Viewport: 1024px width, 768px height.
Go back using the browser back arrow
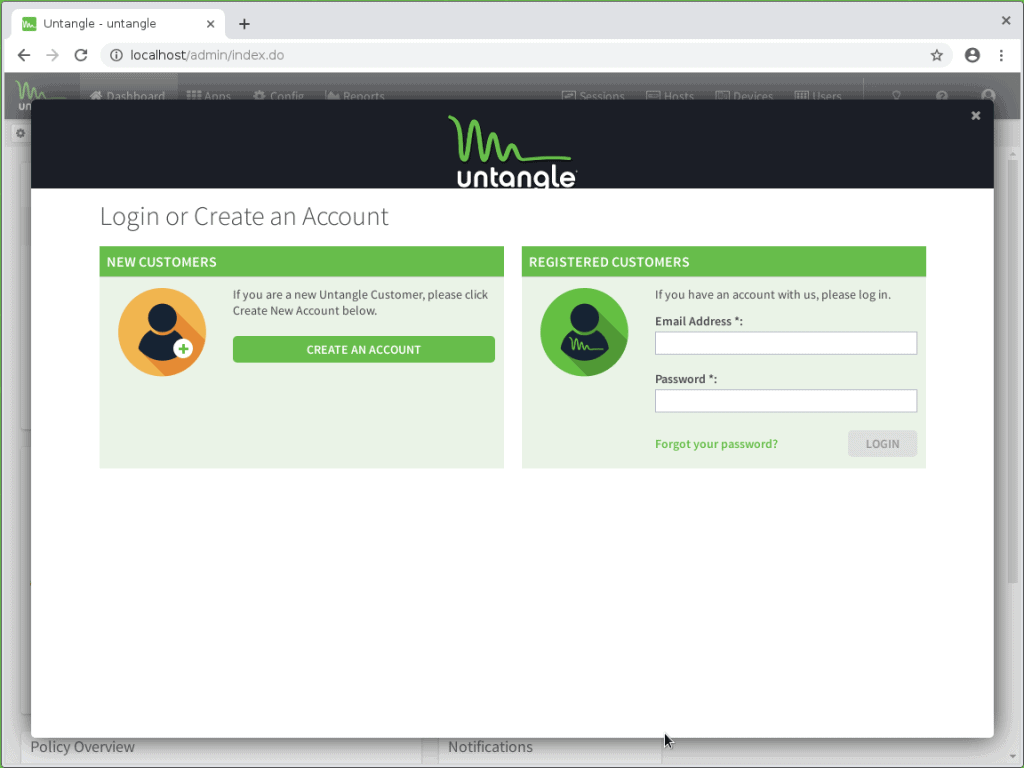(24, 56)
